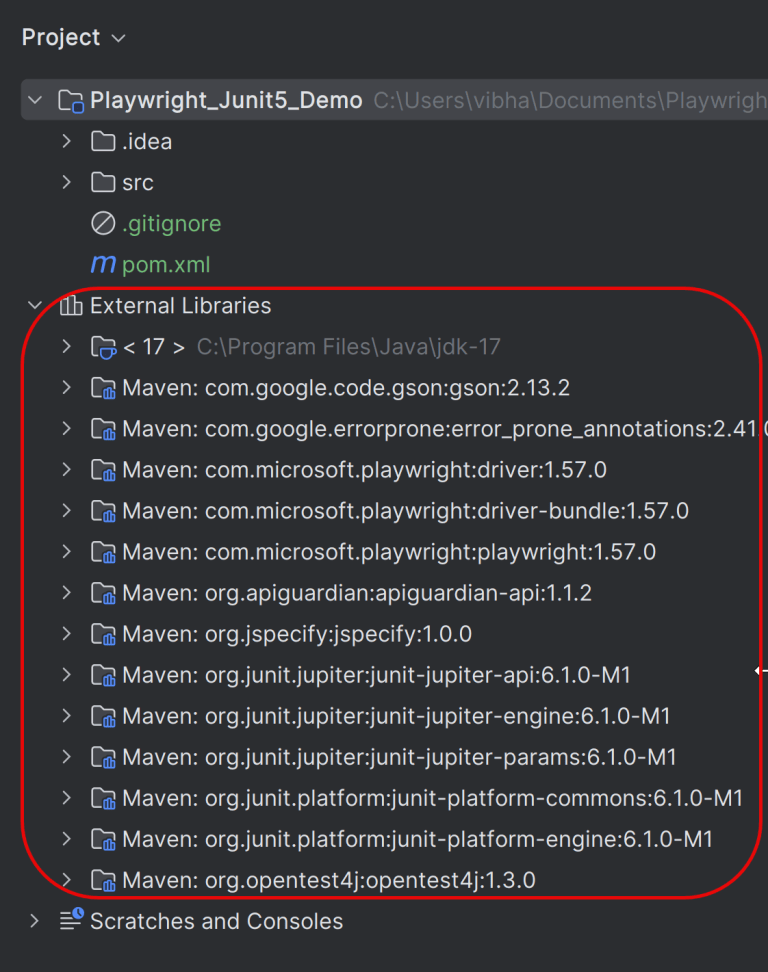Click driver-bundle library folder icon

[104, 511]
